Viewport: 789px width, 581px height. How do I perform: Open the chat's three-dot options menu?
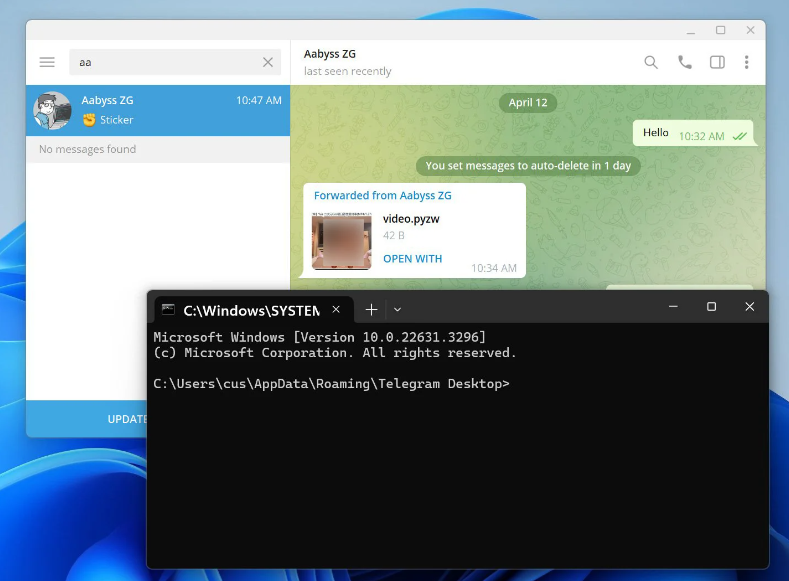tap(746, 62)
